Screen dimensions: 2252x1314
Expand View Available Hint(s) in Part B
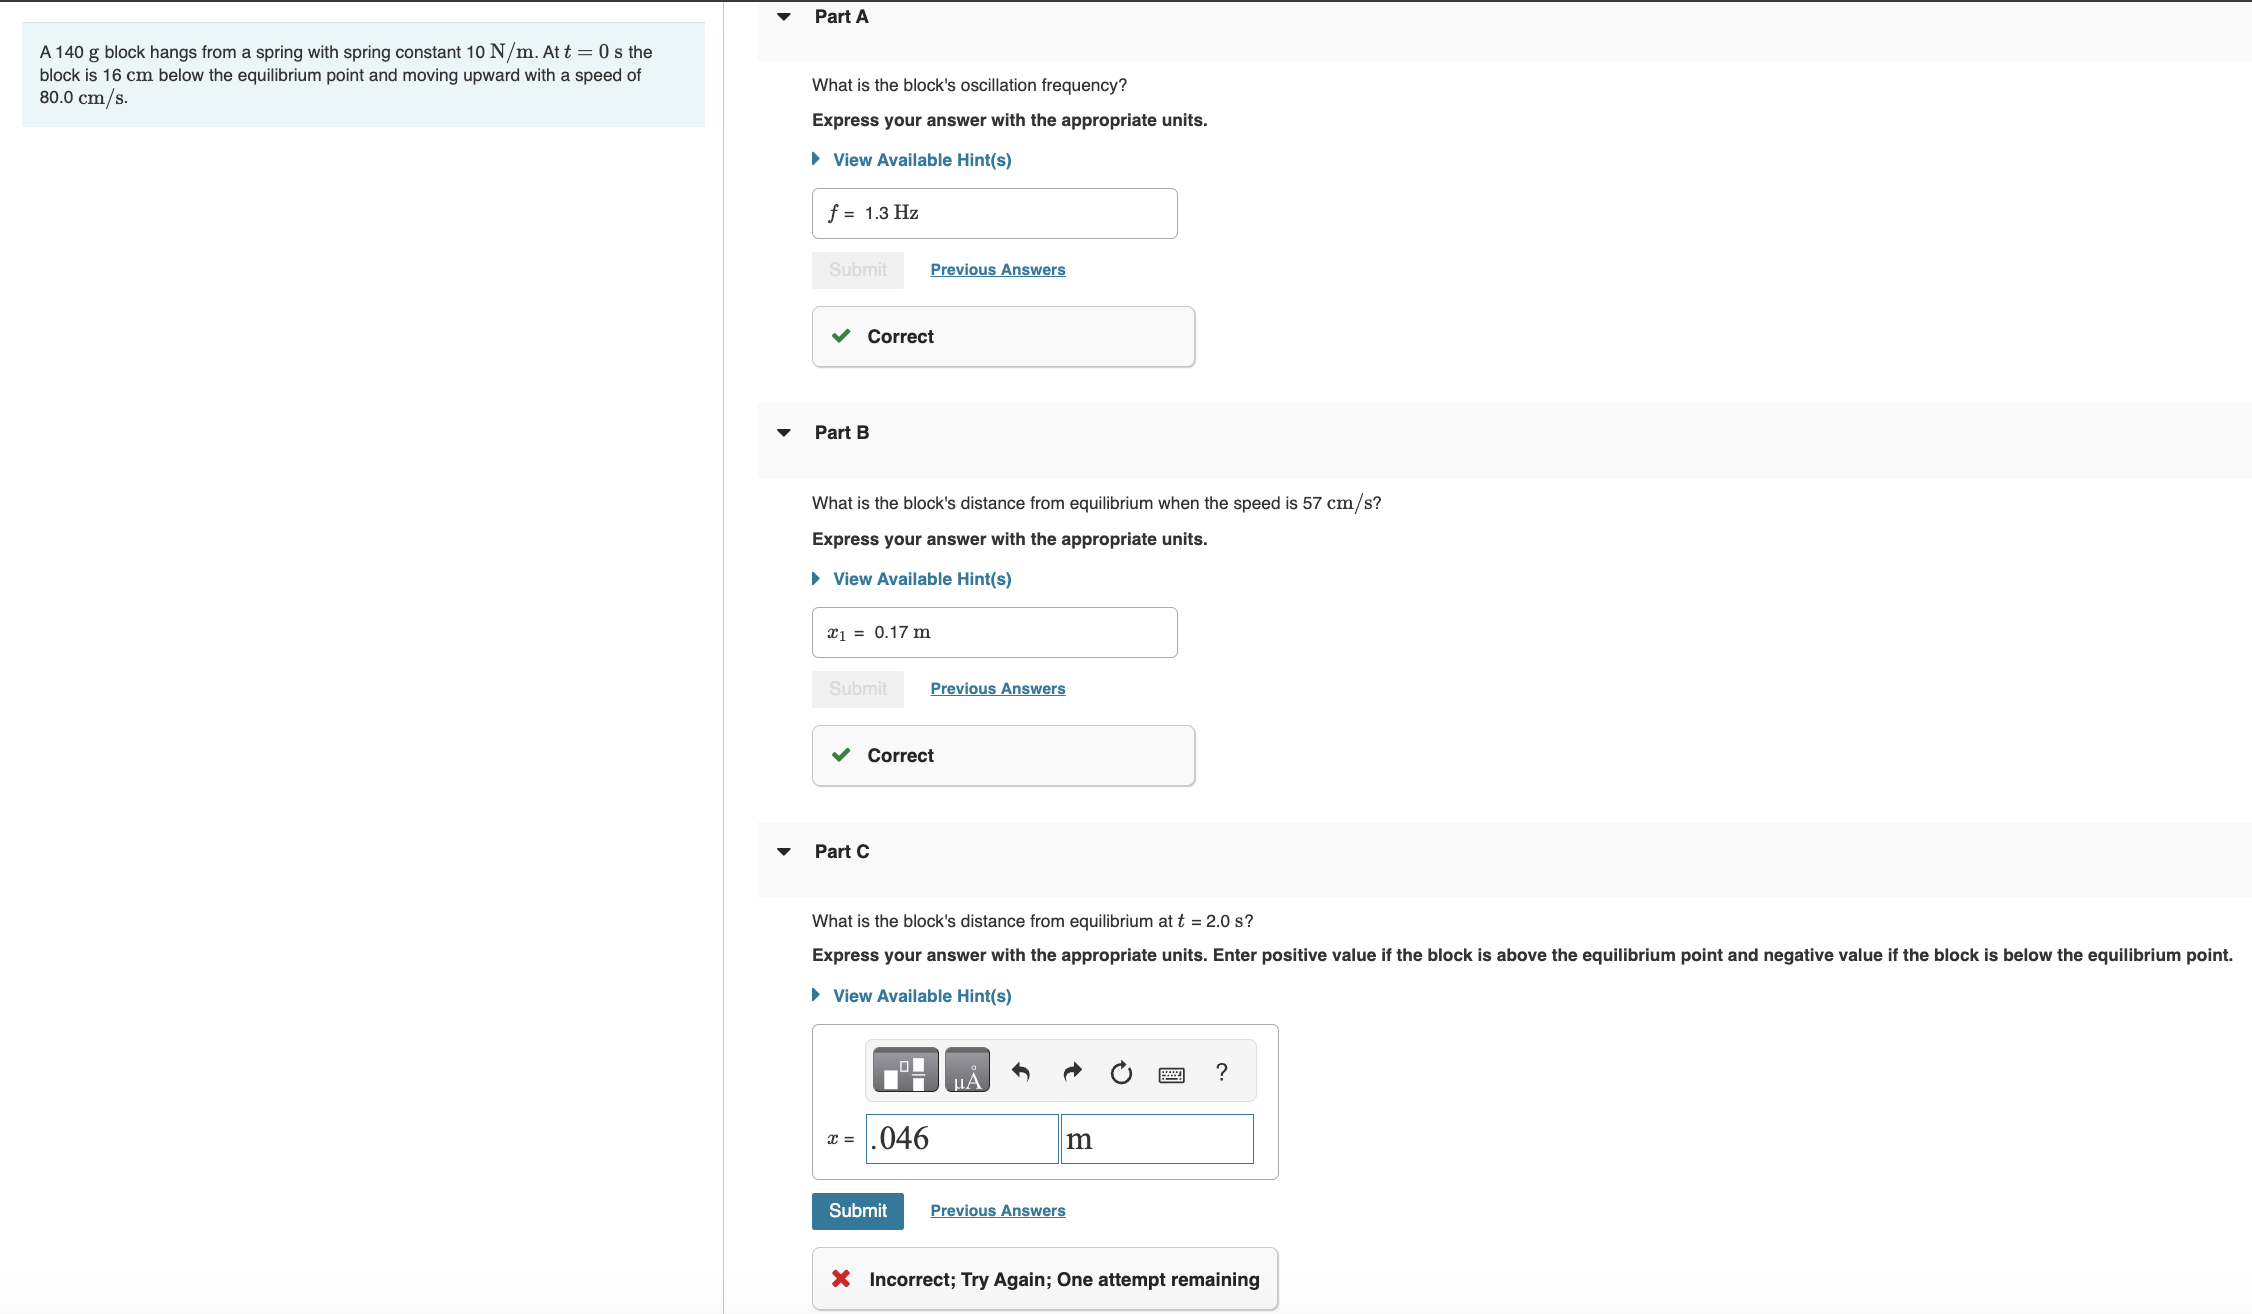click(921, 579)
